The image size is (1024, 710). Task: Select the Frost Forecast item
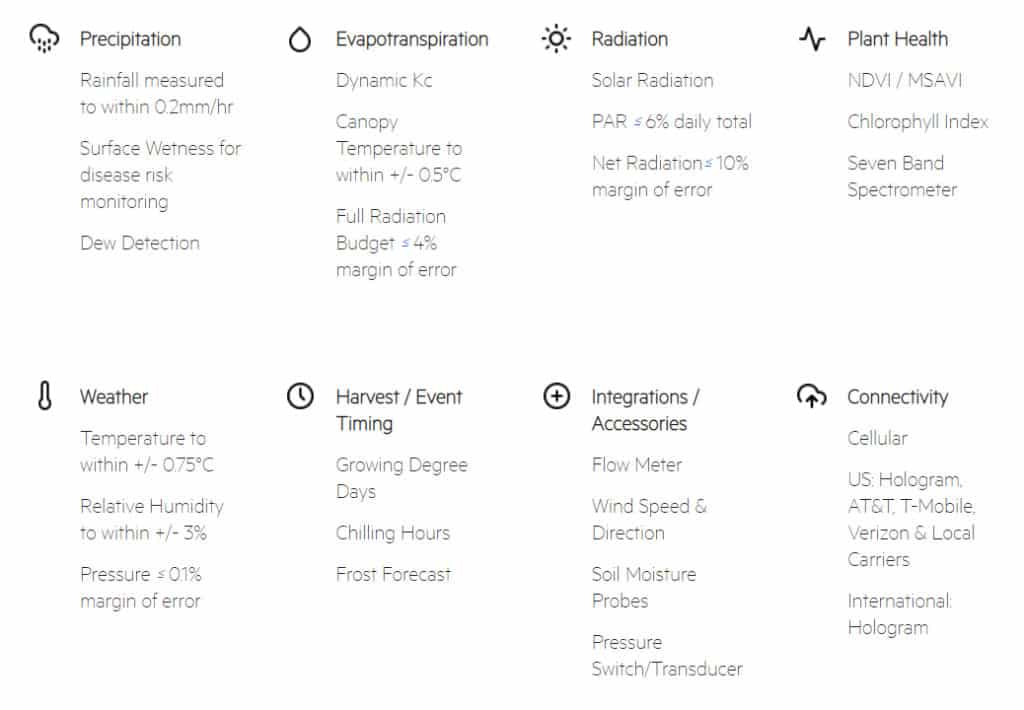(x=393, y=574)
